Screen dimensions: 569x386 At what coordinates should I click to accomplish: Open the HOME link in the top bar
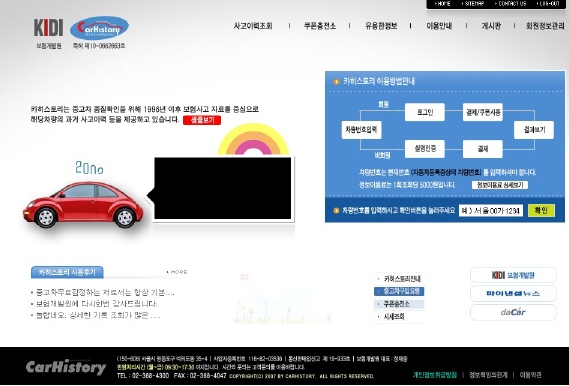point(443,4)
